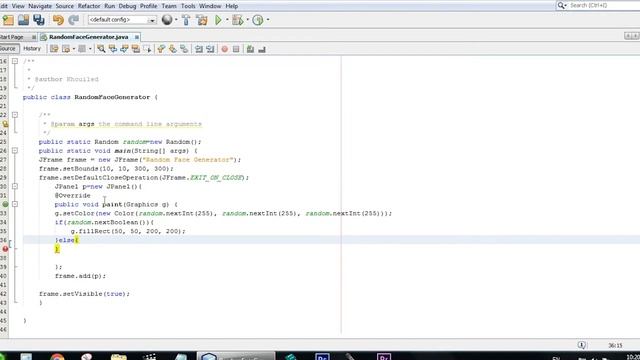Click the Find Previous Occurrence icon

click(x=113, y=49)
